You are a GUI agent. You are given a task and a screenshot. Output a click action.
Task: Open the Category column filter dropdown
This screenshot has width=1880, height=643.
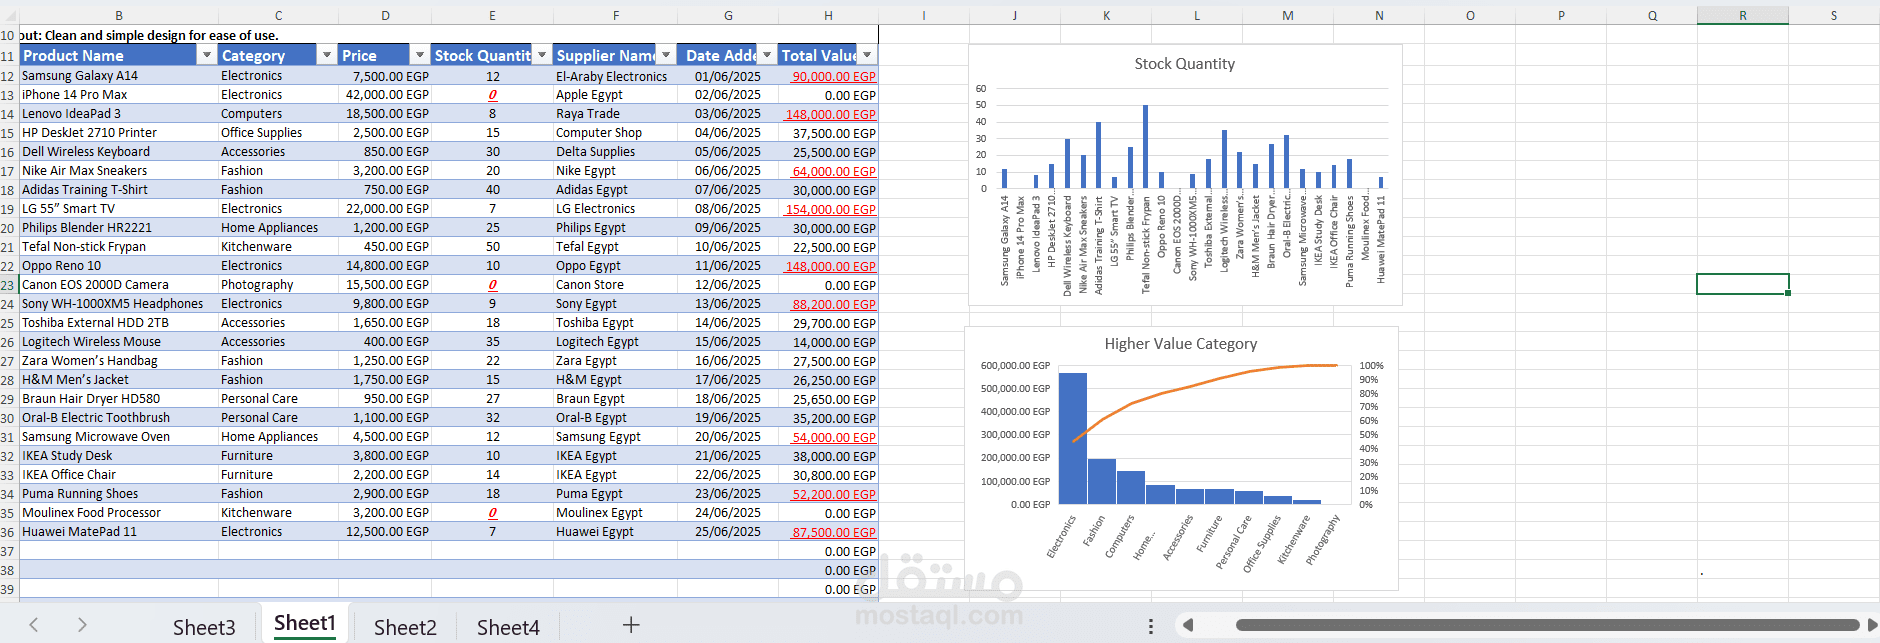click(x=326, y=55)
